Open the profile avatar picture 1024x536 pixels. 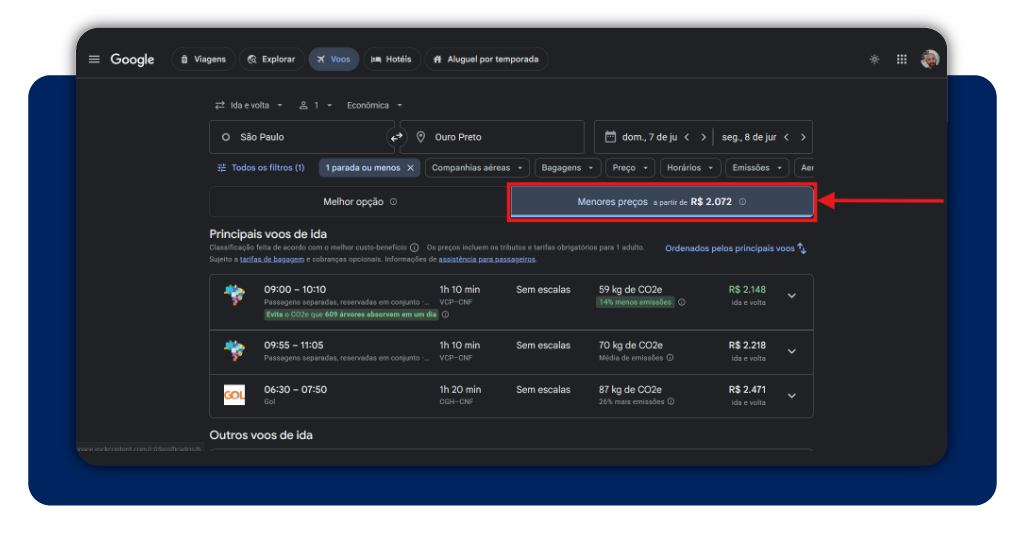pyautogui.click(x=929, y=59)
